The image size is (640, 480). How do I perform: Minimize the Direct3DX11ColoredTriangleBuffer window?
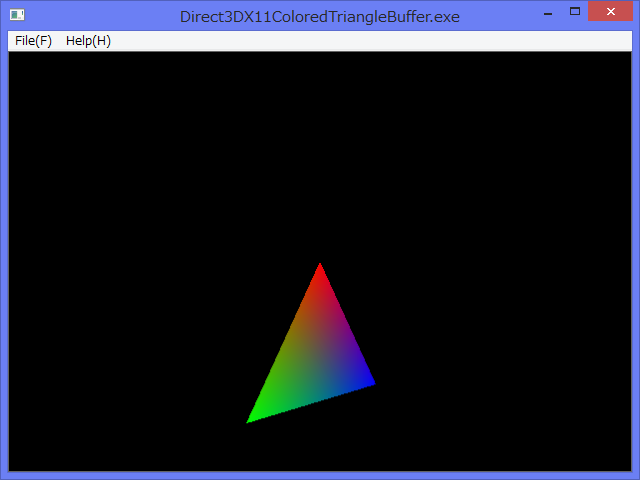[548, 12]
